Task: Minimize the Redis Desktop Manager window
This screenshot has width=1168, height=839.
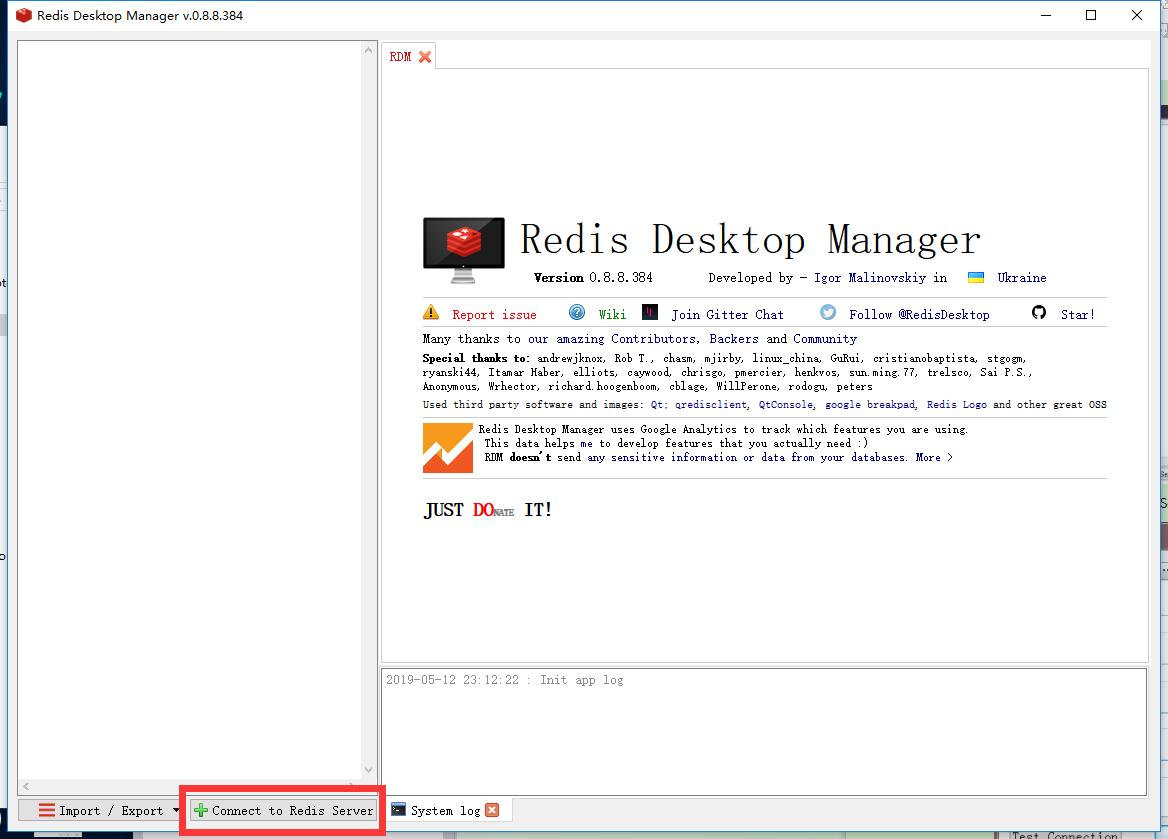Action: tap(1046, 15)
